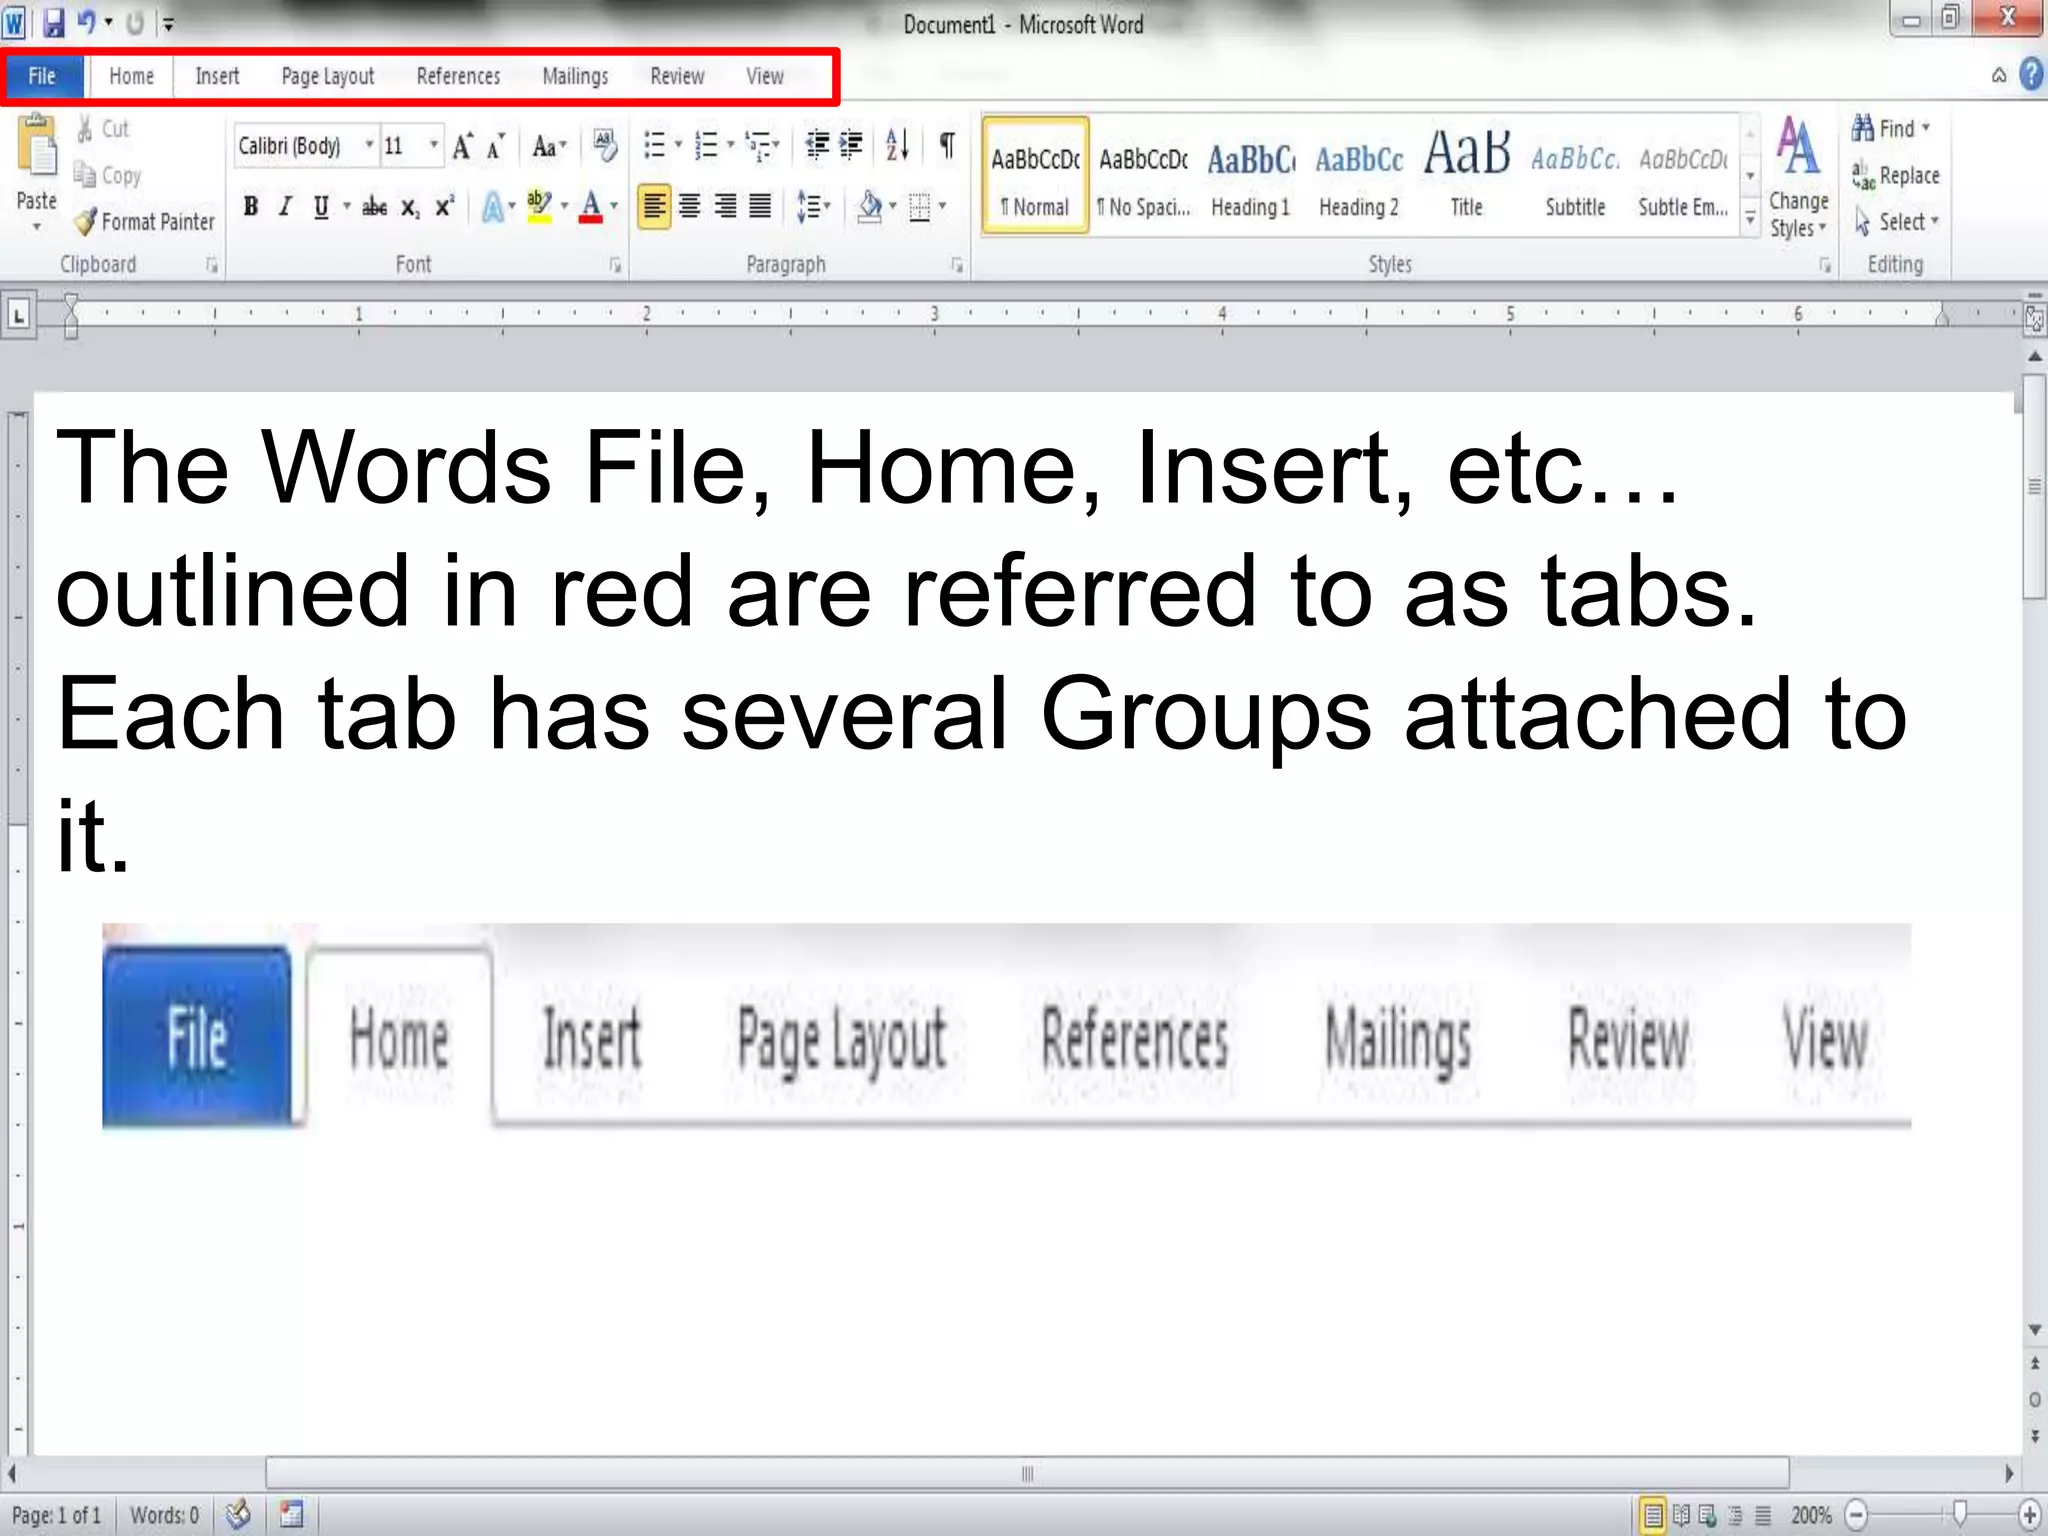Expand the Styles gallery More arrow
This screenshot has height=1536, width=2048.
[x=1751, y=217]
